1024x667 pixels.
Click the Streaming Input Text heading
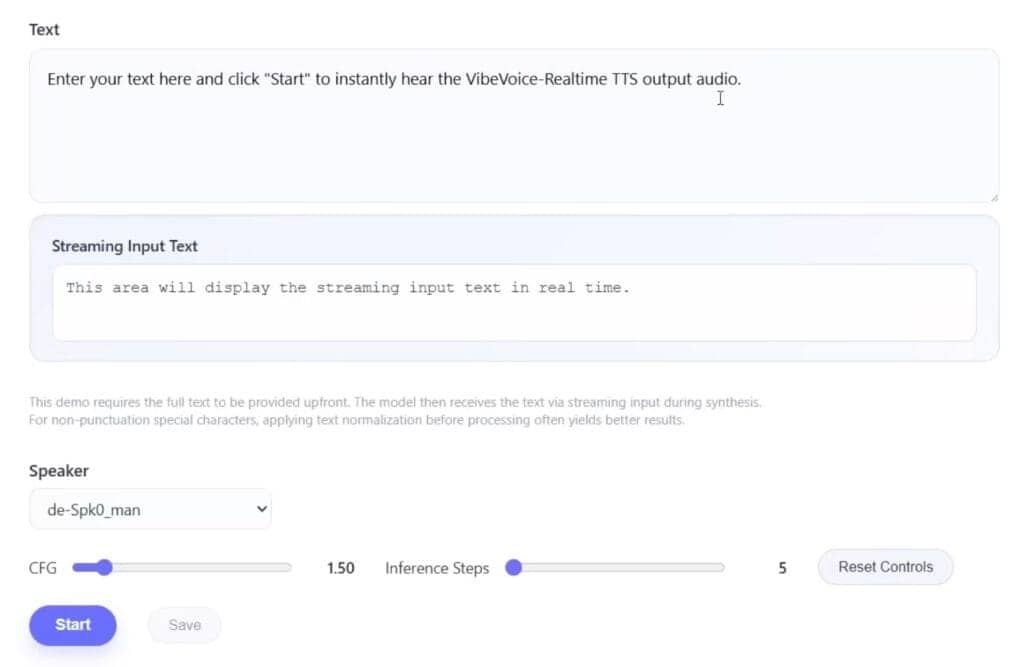coord(124,246)
